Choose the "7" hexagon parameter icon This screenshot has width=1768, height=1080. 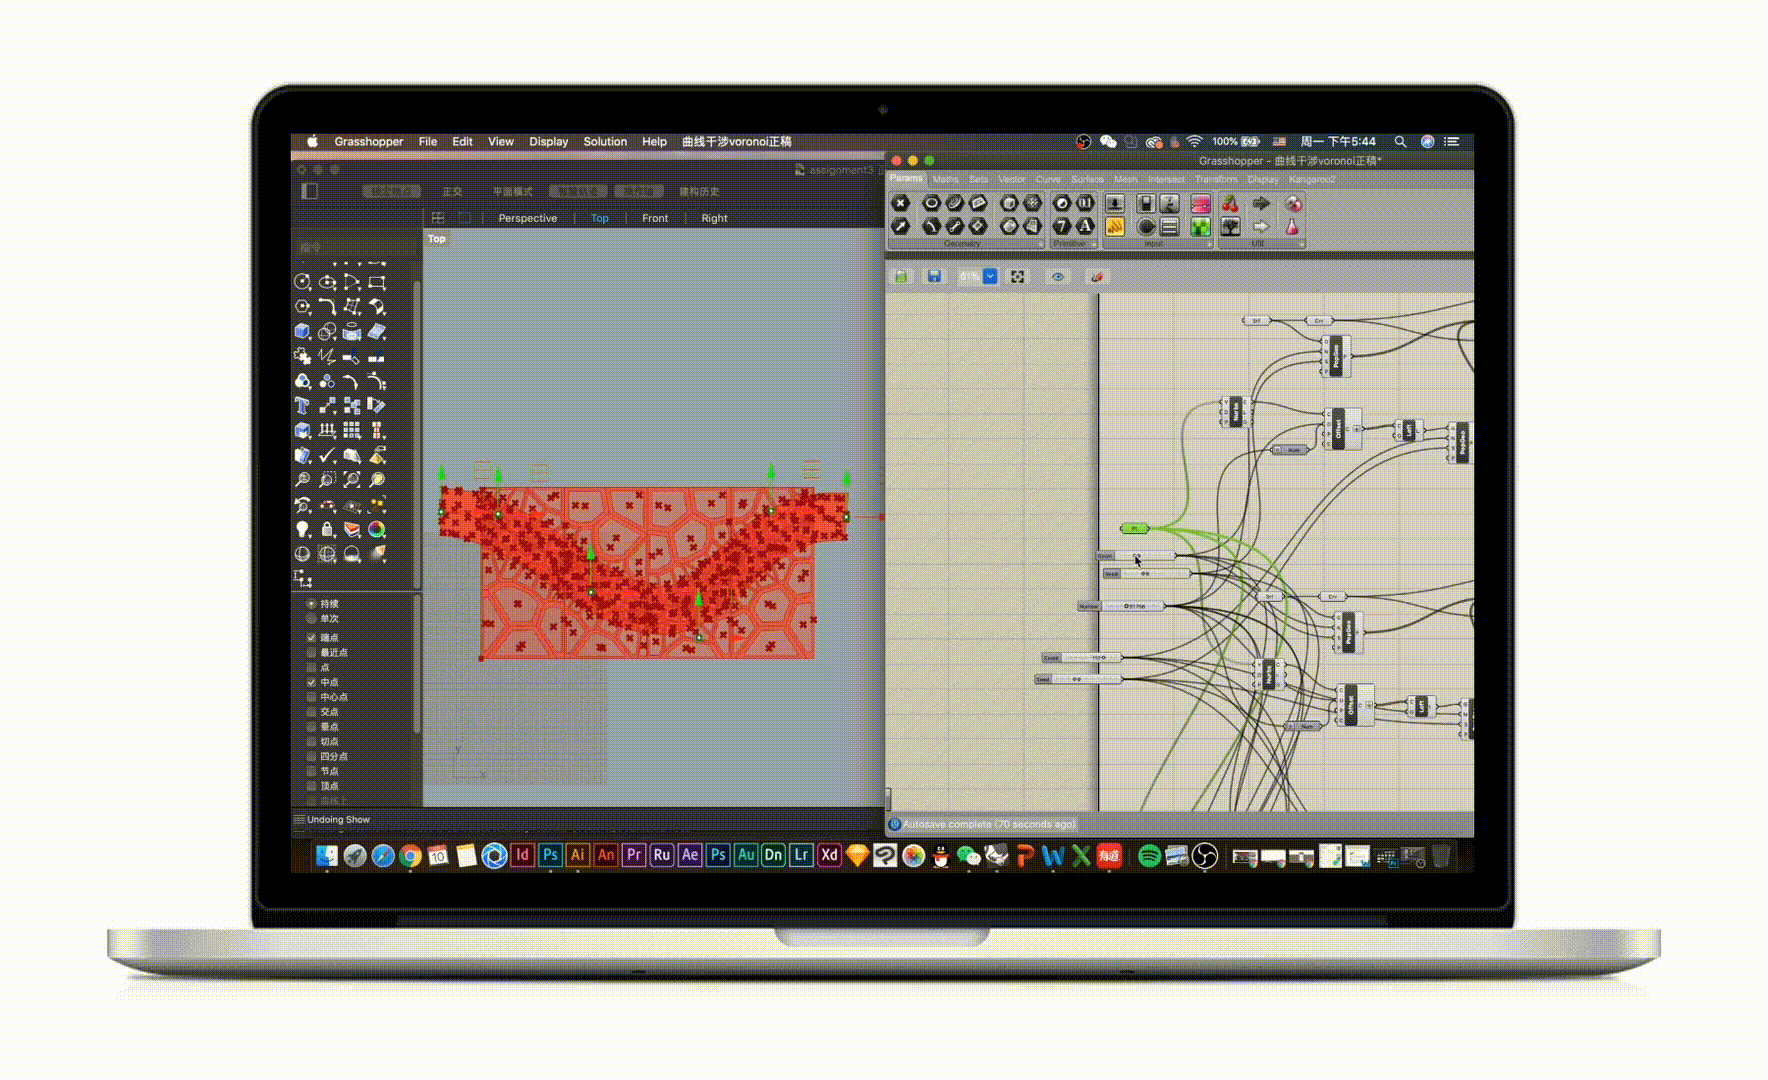click(1062, 227)
